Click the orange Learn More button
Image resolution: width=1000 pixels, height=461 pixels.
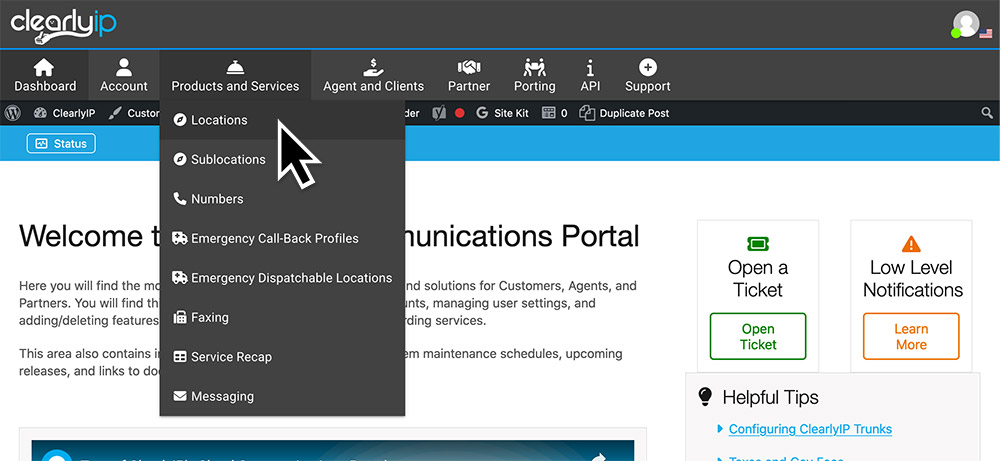910,336
